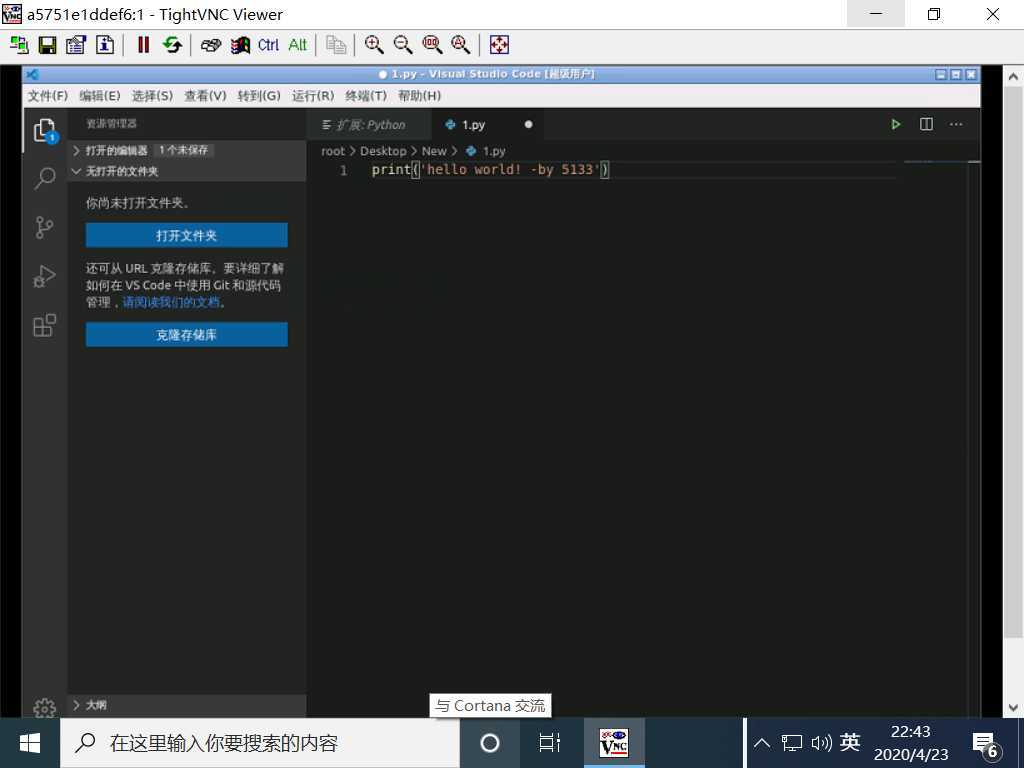Open the 选择(S) menu

[x=152, y=96]
